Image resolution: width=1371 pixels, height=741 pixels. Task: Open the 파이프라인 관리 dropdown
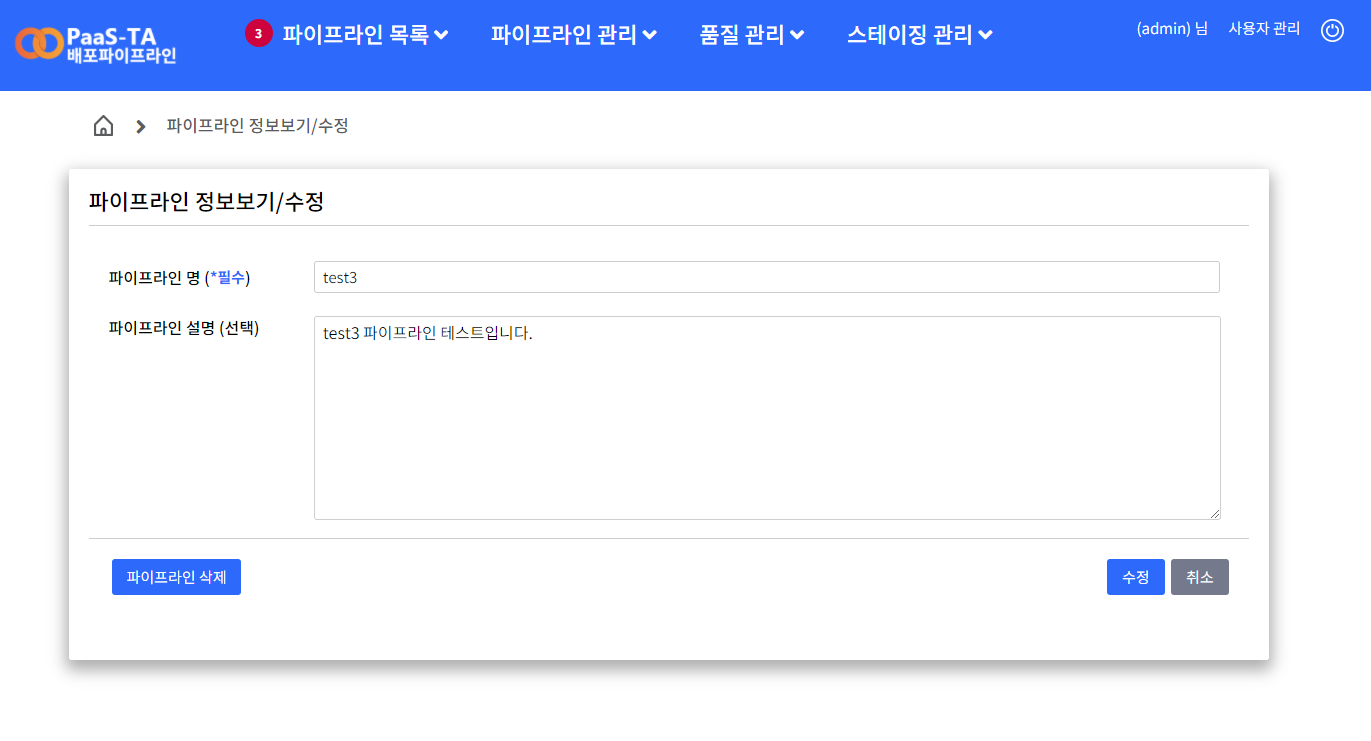click(566, 32)
